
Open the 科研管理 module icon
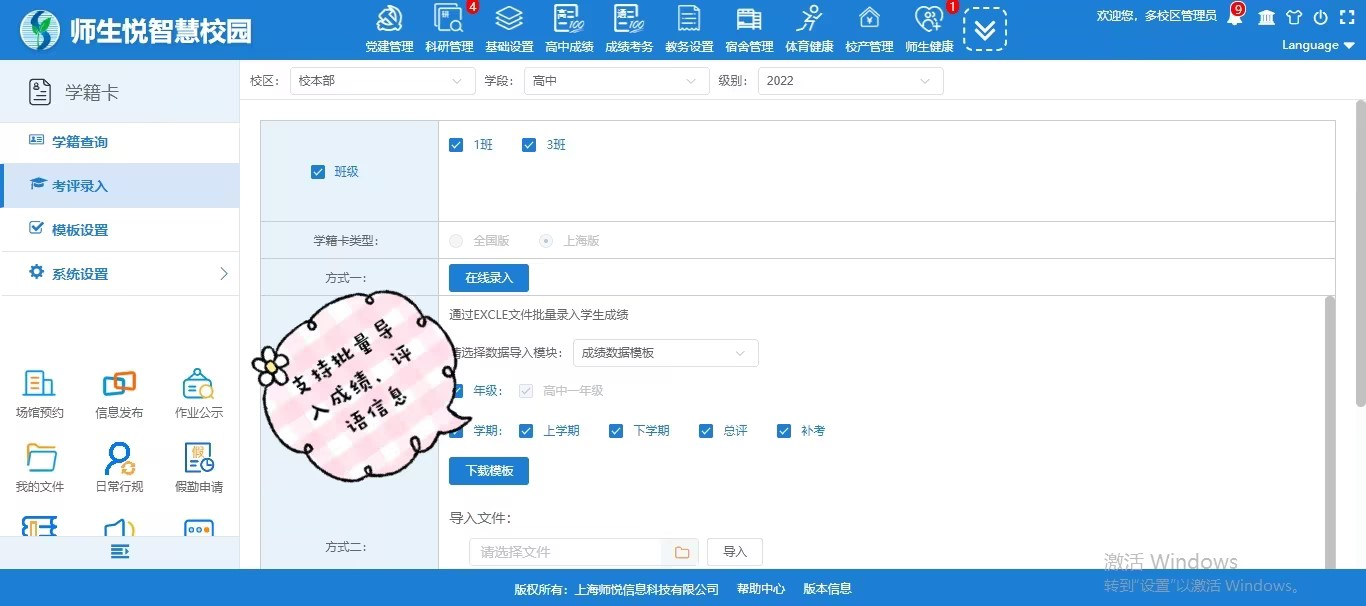point(448,20)
